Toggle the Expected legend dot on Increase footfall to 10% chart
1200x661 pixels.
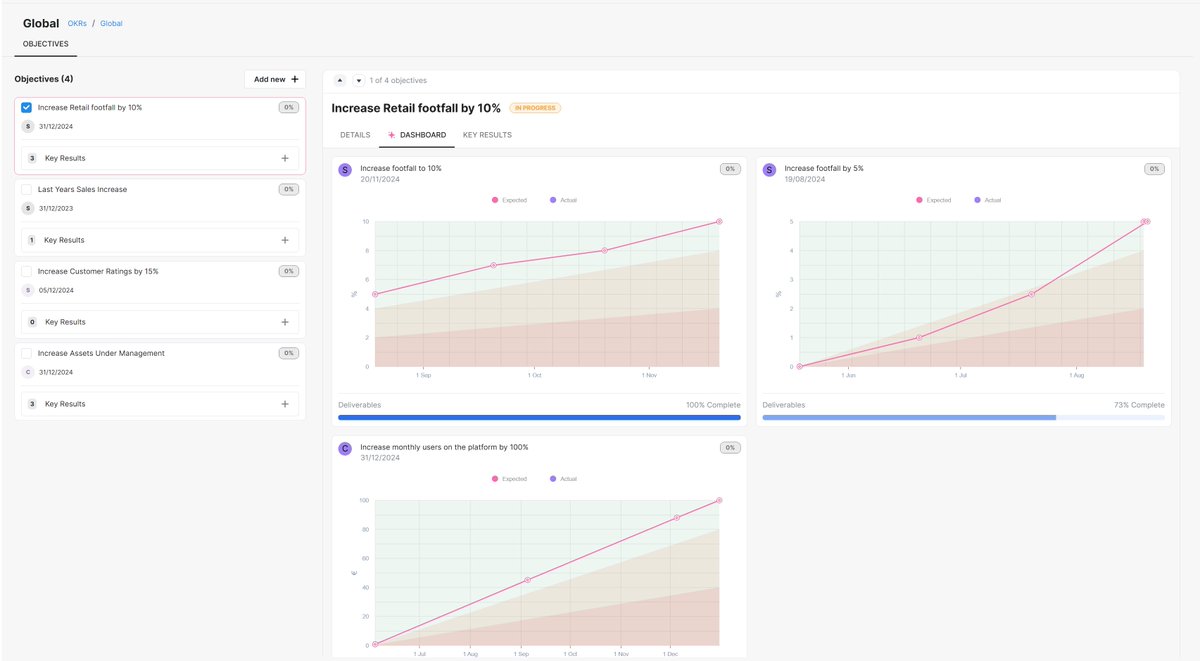click(x=494, y=200)
